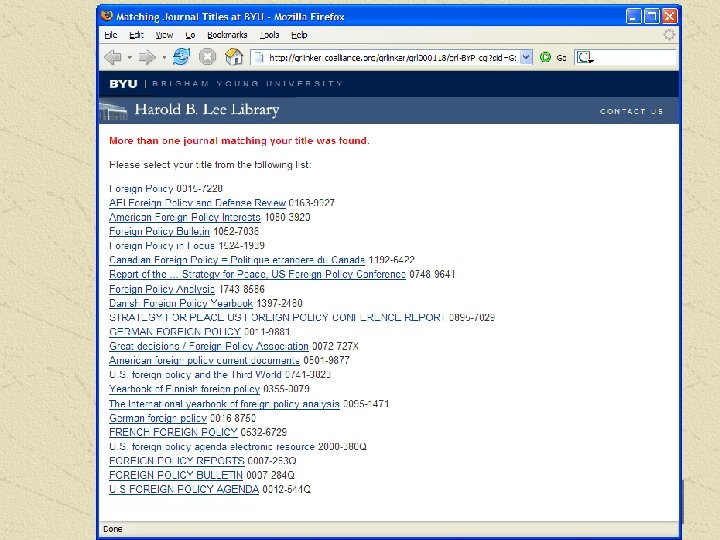Open the Tools menu
The width and height of the screenshot is (720, 540).
(270, 35)
